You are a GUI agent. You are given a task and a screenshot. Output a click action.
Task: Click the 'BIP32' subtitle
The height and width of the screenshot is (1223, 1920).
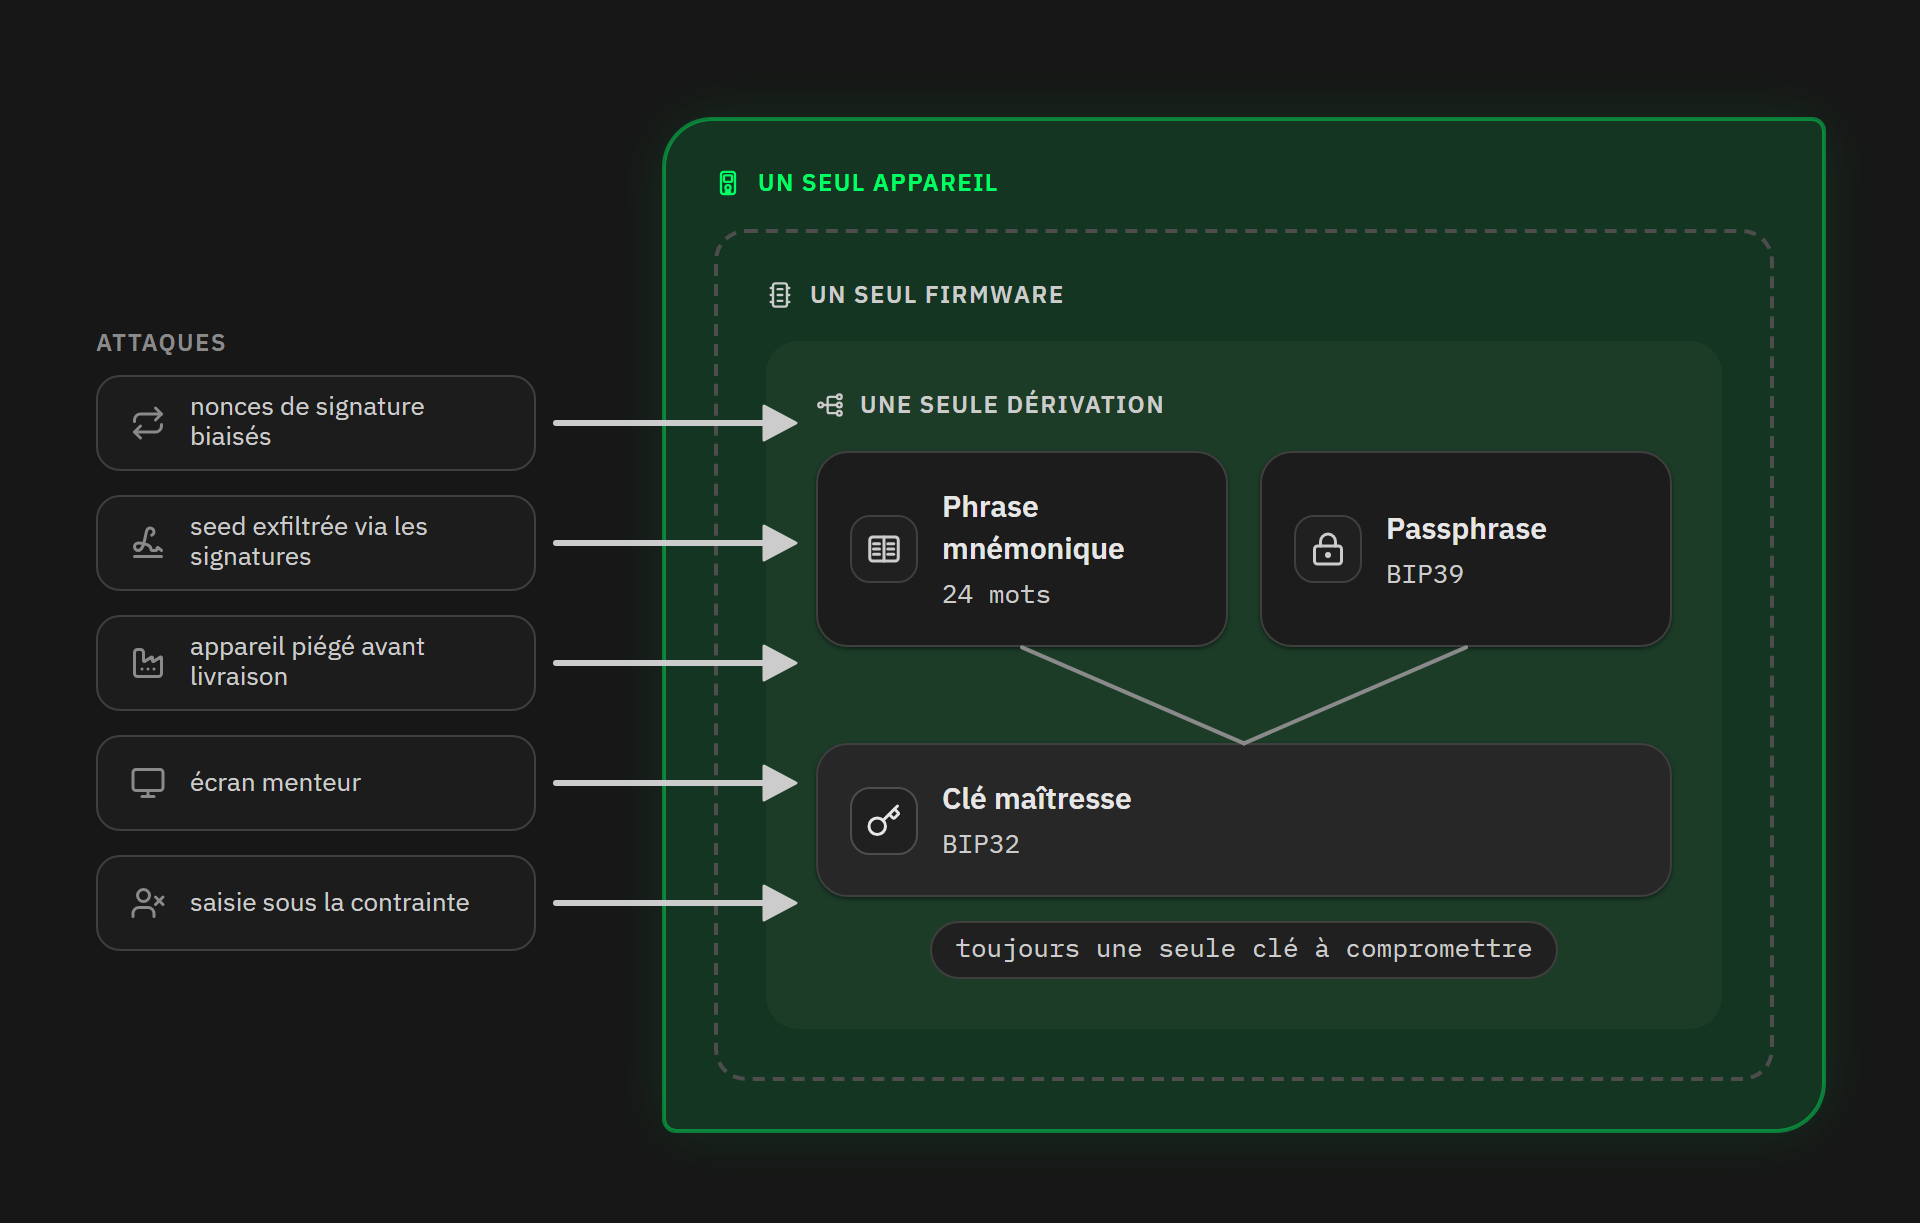[980, 845]
